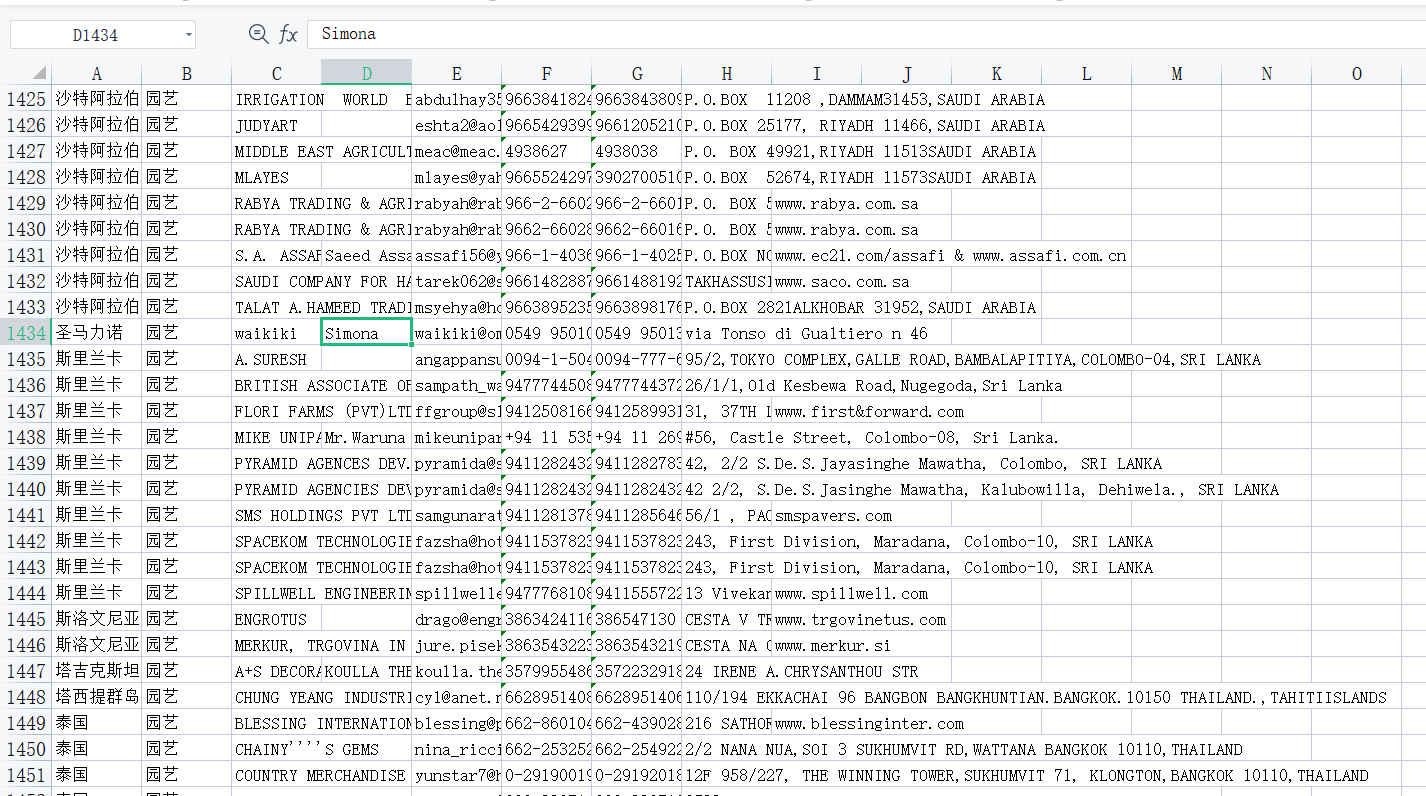This screenshot has height=796, width=1426.
Task: Select column K header
Action: (997, 73)
